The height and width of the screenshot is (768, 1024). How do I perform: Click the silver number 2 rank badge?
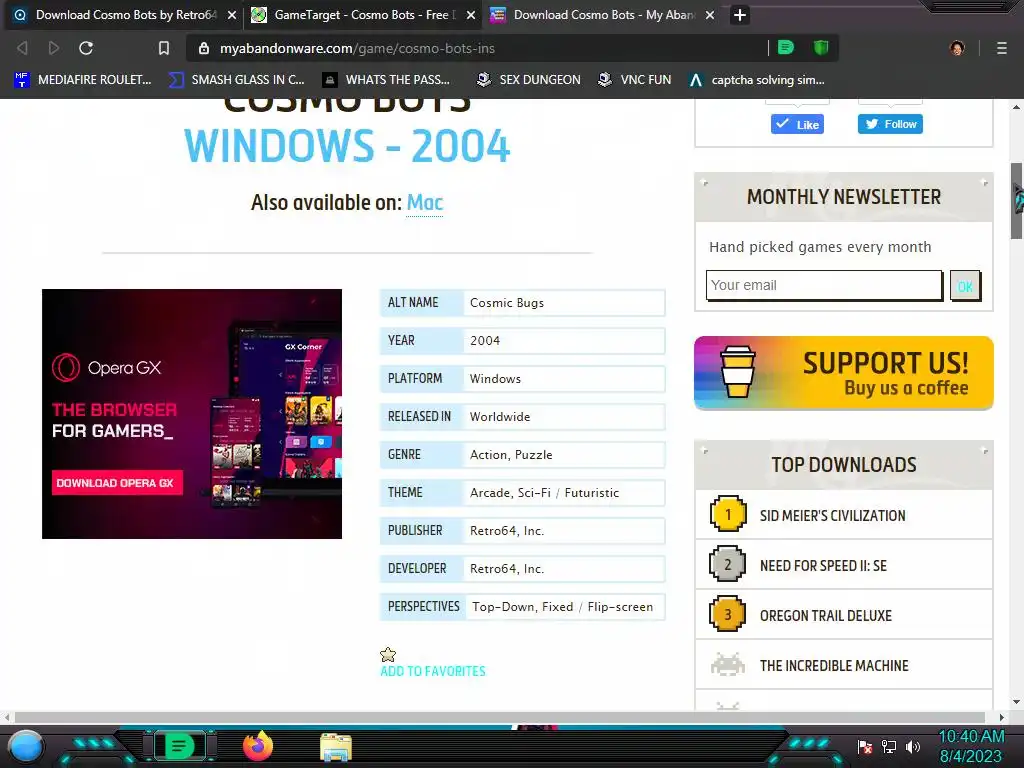[x=728, y=564]
